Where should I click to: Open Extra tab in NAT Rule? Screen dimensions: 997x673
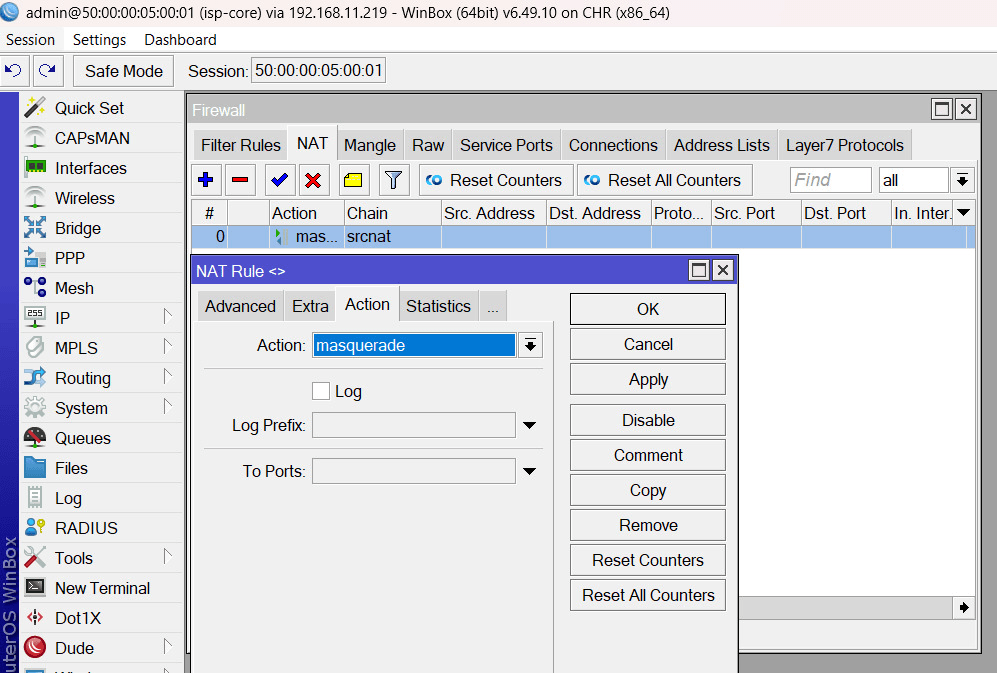[310, 306]
